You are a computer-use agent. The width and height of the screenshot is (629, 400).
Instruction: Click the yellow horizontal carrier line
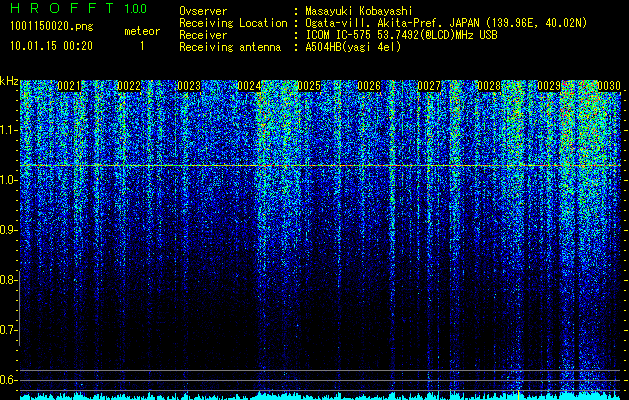click(320, 165)
